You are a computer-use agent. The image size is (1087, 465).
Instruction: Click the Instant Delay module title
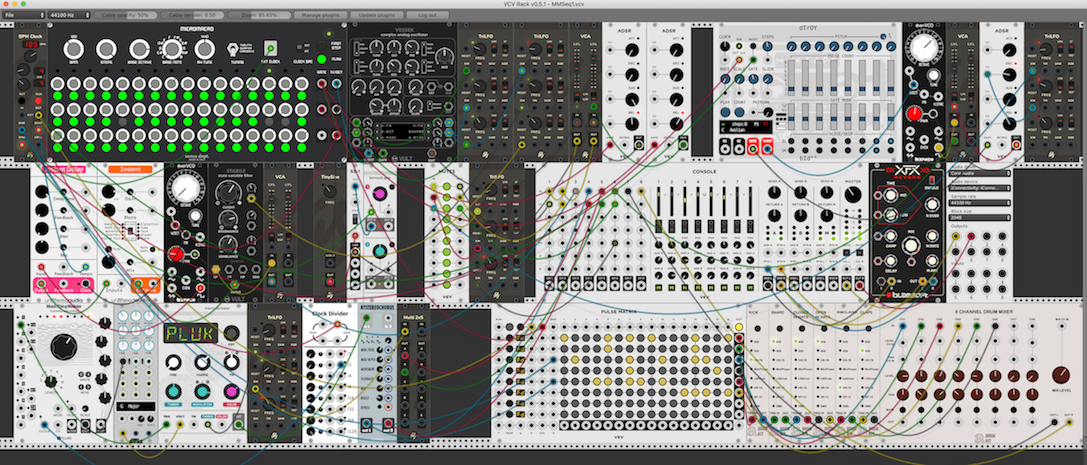(x=65, y=168)
